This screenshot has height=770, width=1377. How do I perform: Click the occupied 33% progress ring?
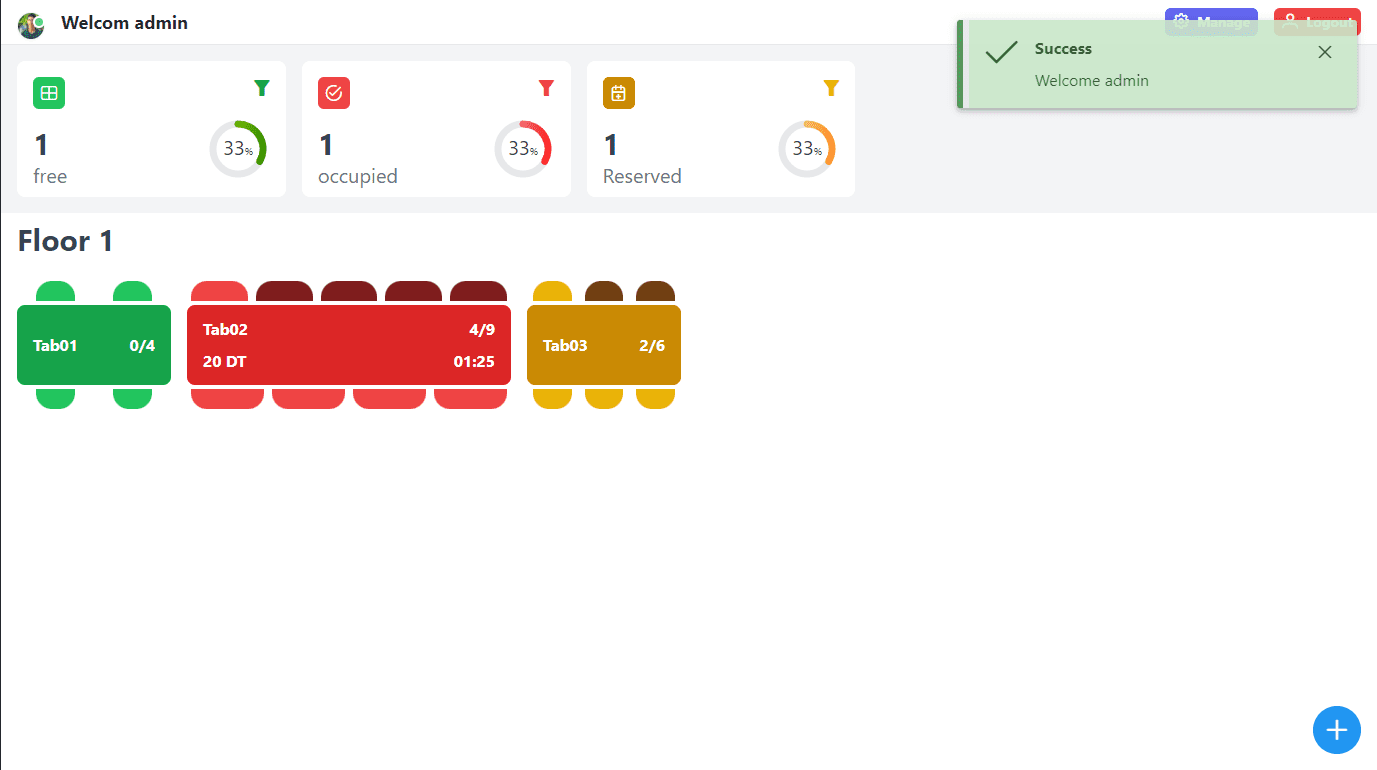click(523, 149)
